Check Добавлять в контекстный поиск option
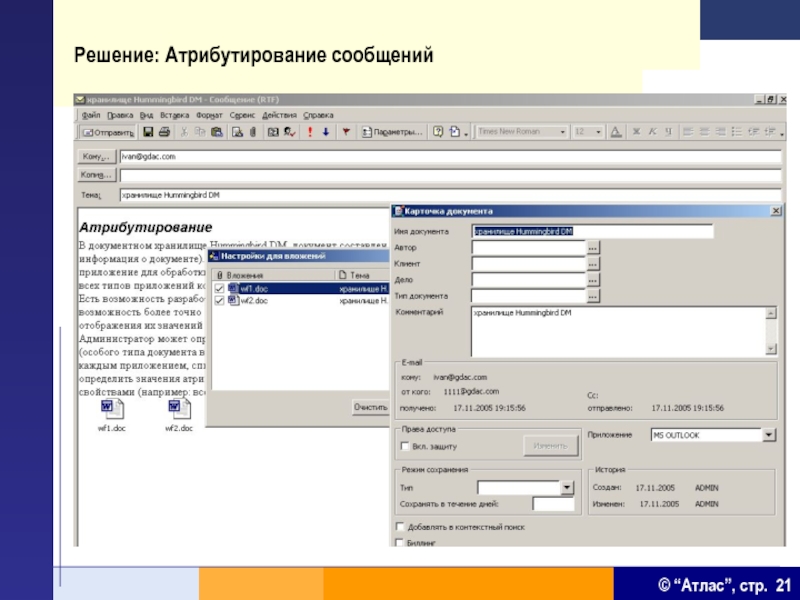The height and width of the screenshot is (600, 800). click(x=400, y=526)
